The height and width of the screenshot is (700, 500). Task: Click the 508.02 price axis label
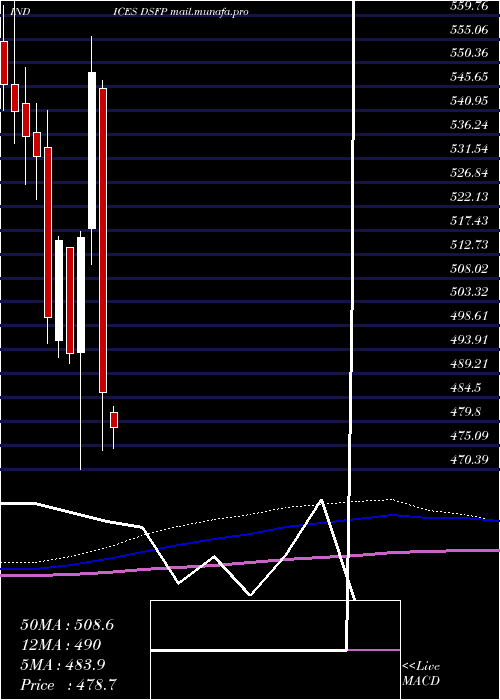(469, 268)
